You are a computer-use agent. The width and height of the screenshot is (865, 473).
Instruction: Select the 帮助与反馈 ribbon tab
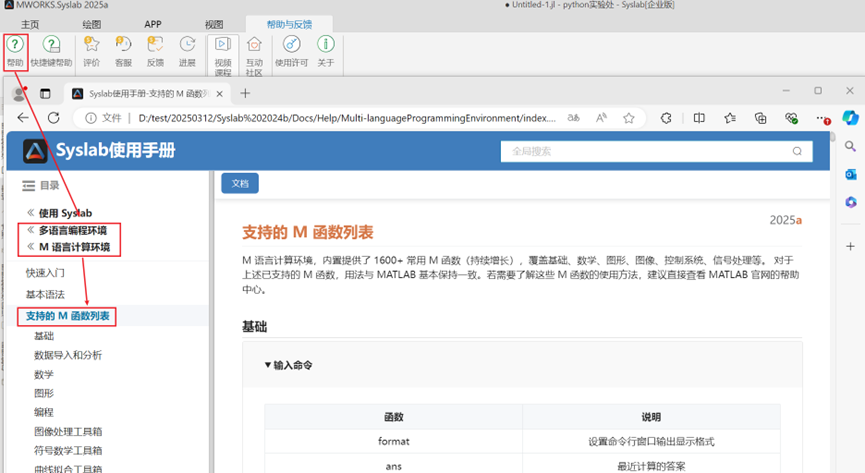pyautogui.click(x=289, y=24)
